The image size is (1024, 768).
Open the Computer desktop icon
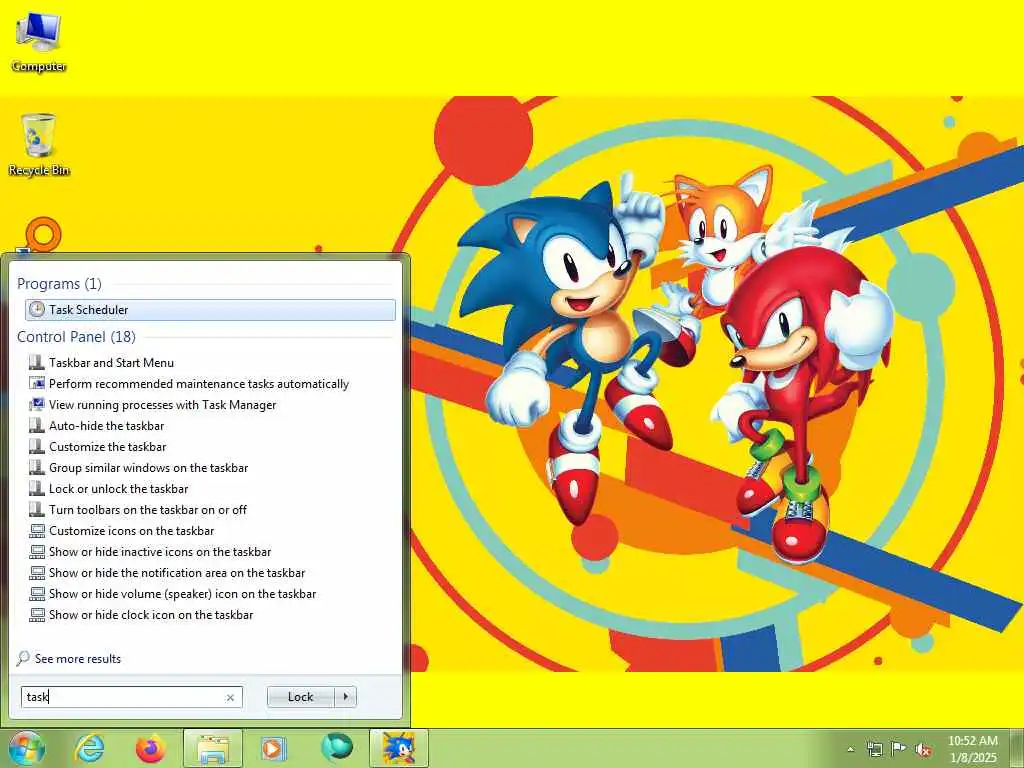pos(39,42)
